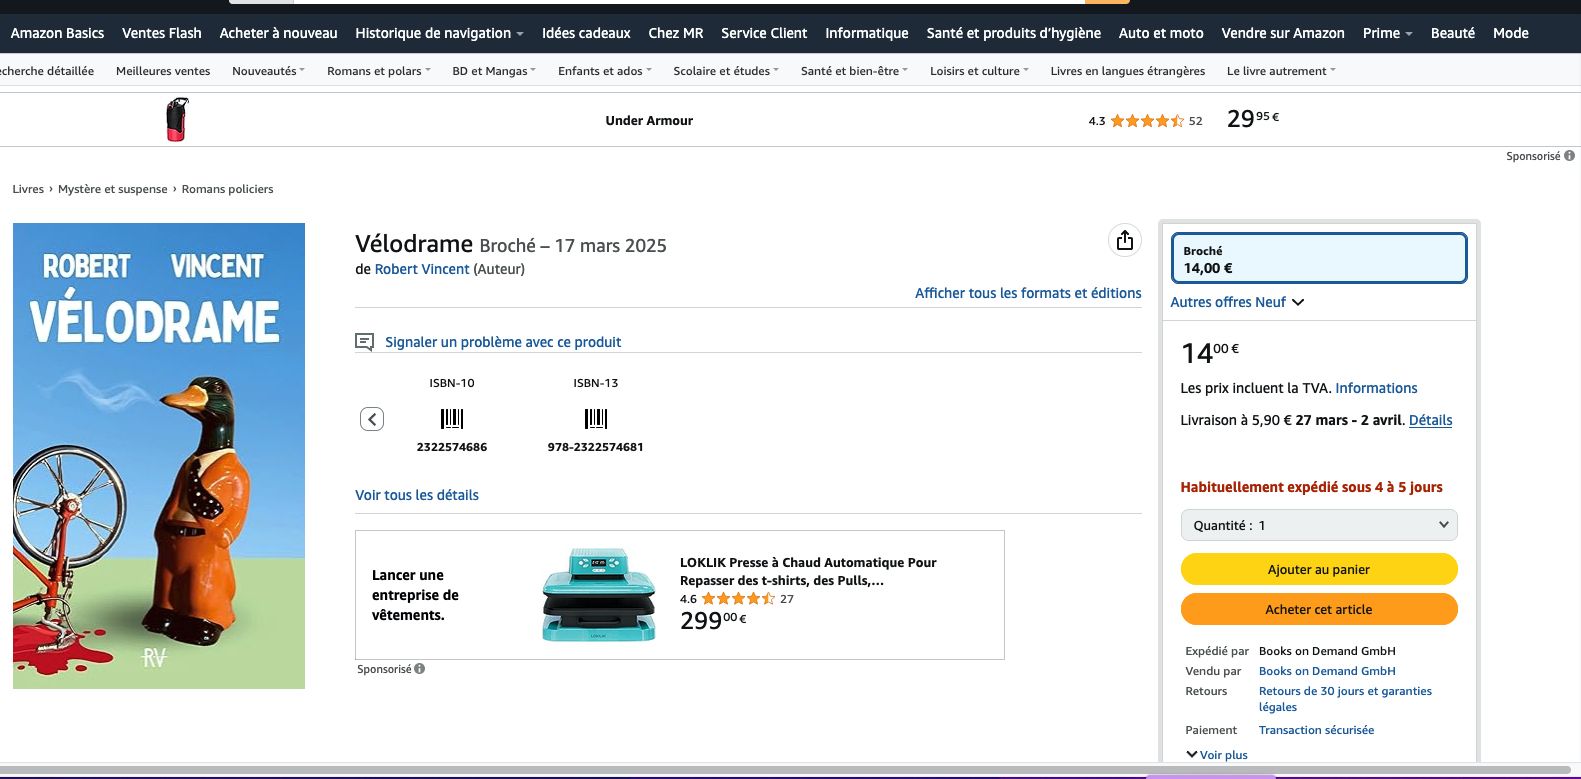Viewport: 1581px width, 779px height.
Task: Expand the Romans et polars submenu
Action: pyautogui.click(x=378, y=71)
